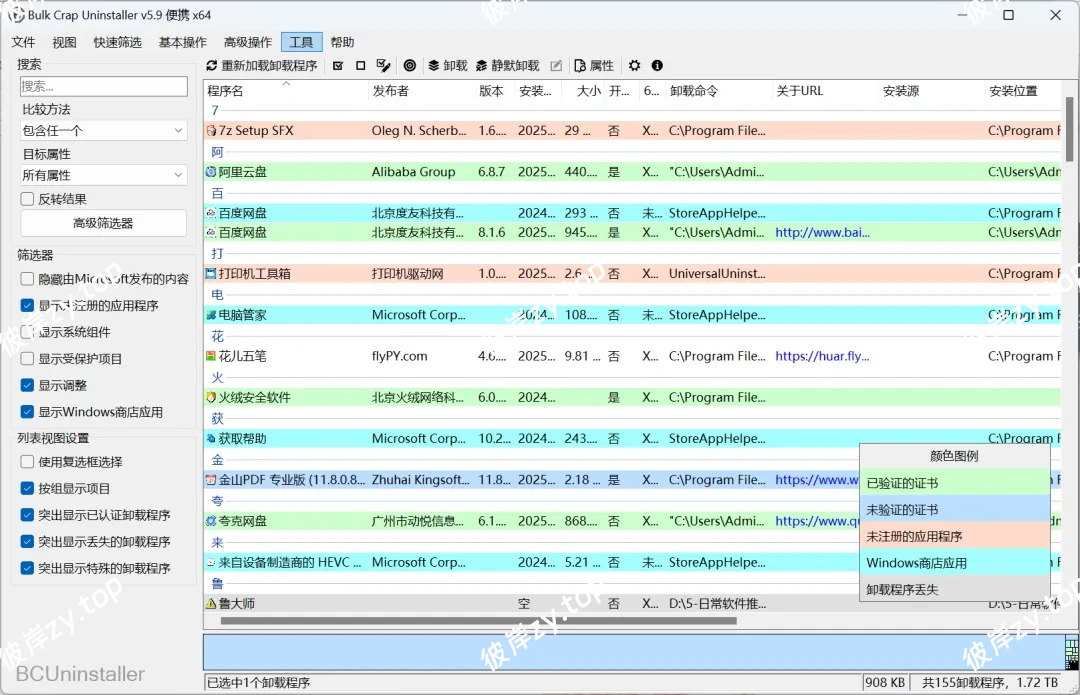
Task: Open the 所有属性 dropdown
Action: coord(103,174)
